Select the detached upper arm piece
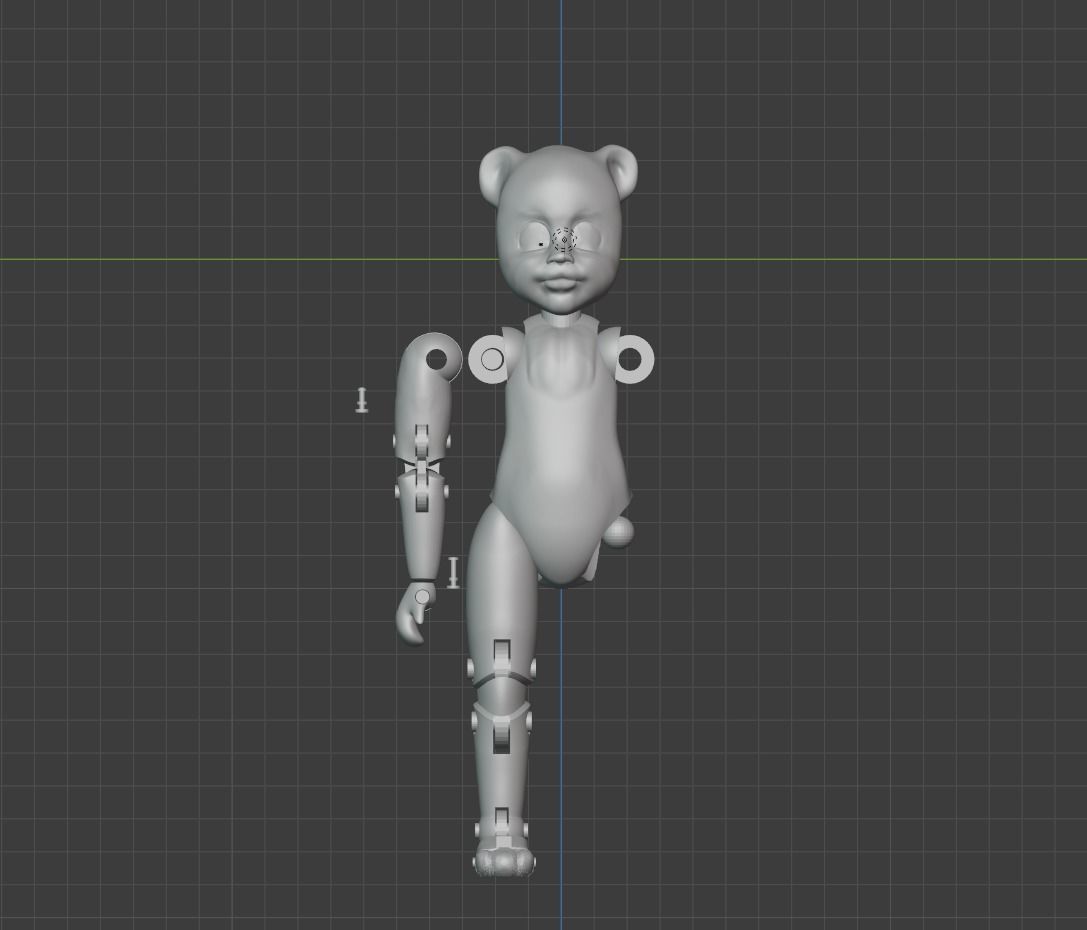Viewport: 1087px width, 930px height. 424,398
